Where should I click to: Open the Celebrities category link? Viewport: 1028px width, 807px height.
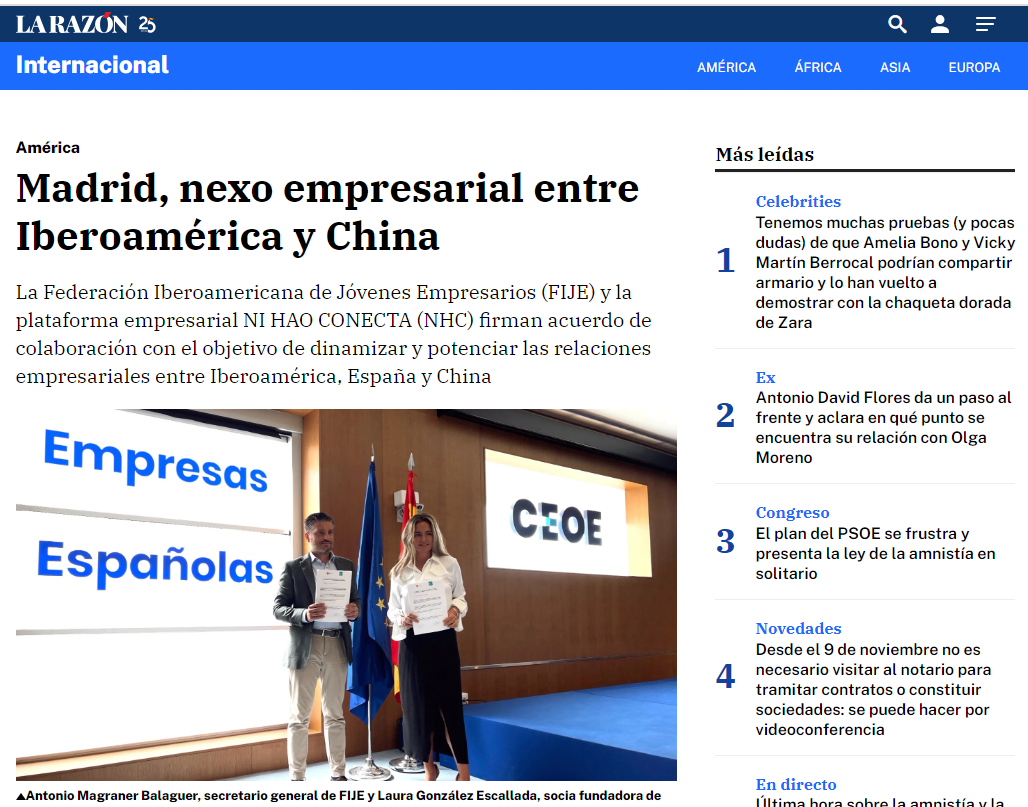pos(798,201)
